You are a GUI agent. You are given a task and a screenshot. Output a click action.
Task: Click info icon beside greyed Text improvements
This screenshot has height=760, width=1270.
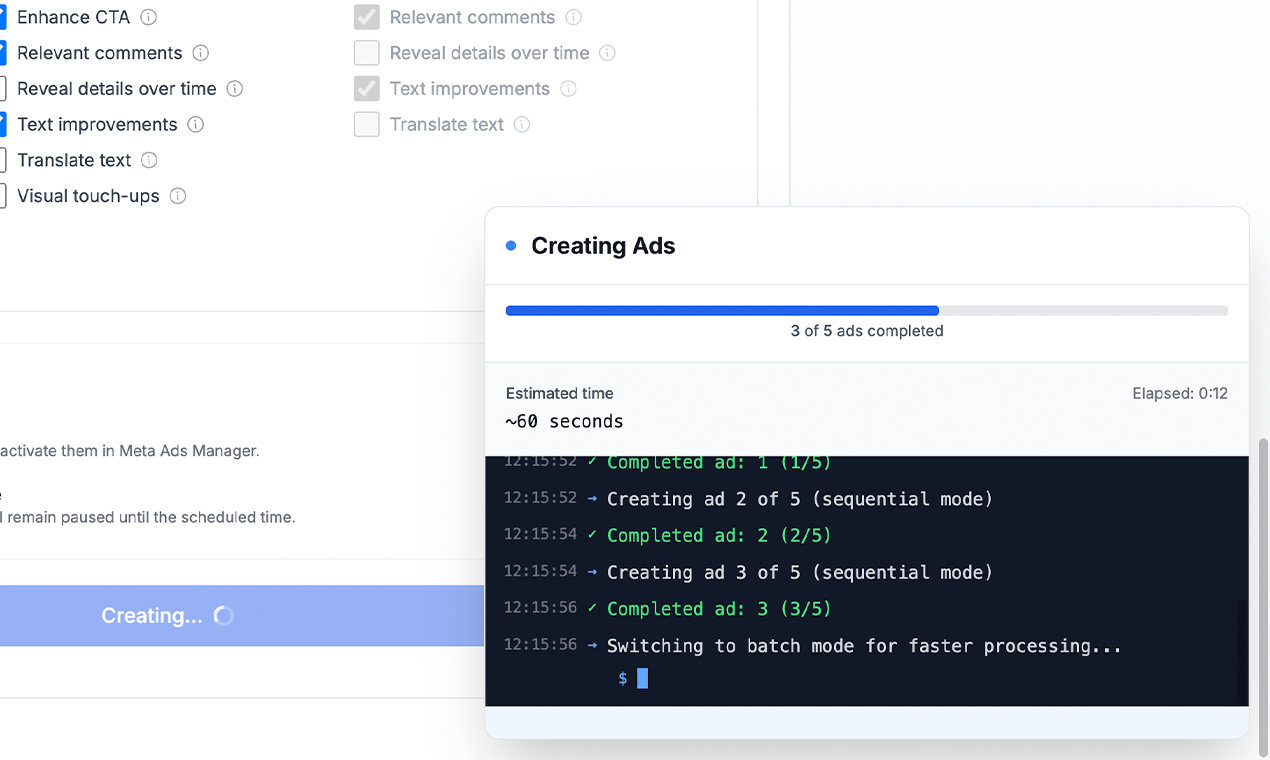click(568, 89)
